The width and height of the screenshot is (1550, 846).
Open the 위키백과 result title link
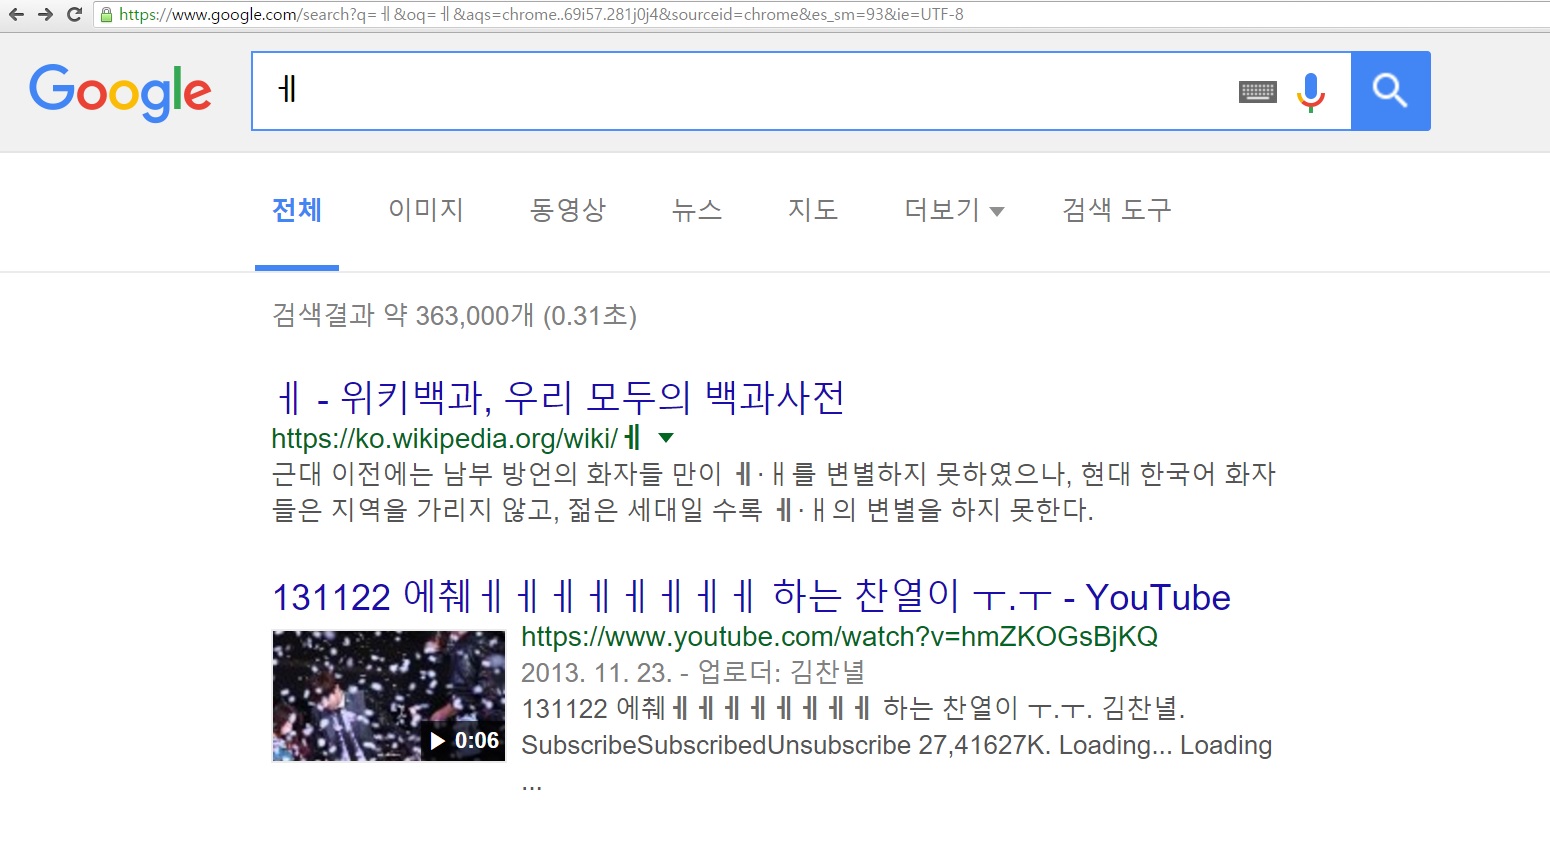click(x=560, y=397)
